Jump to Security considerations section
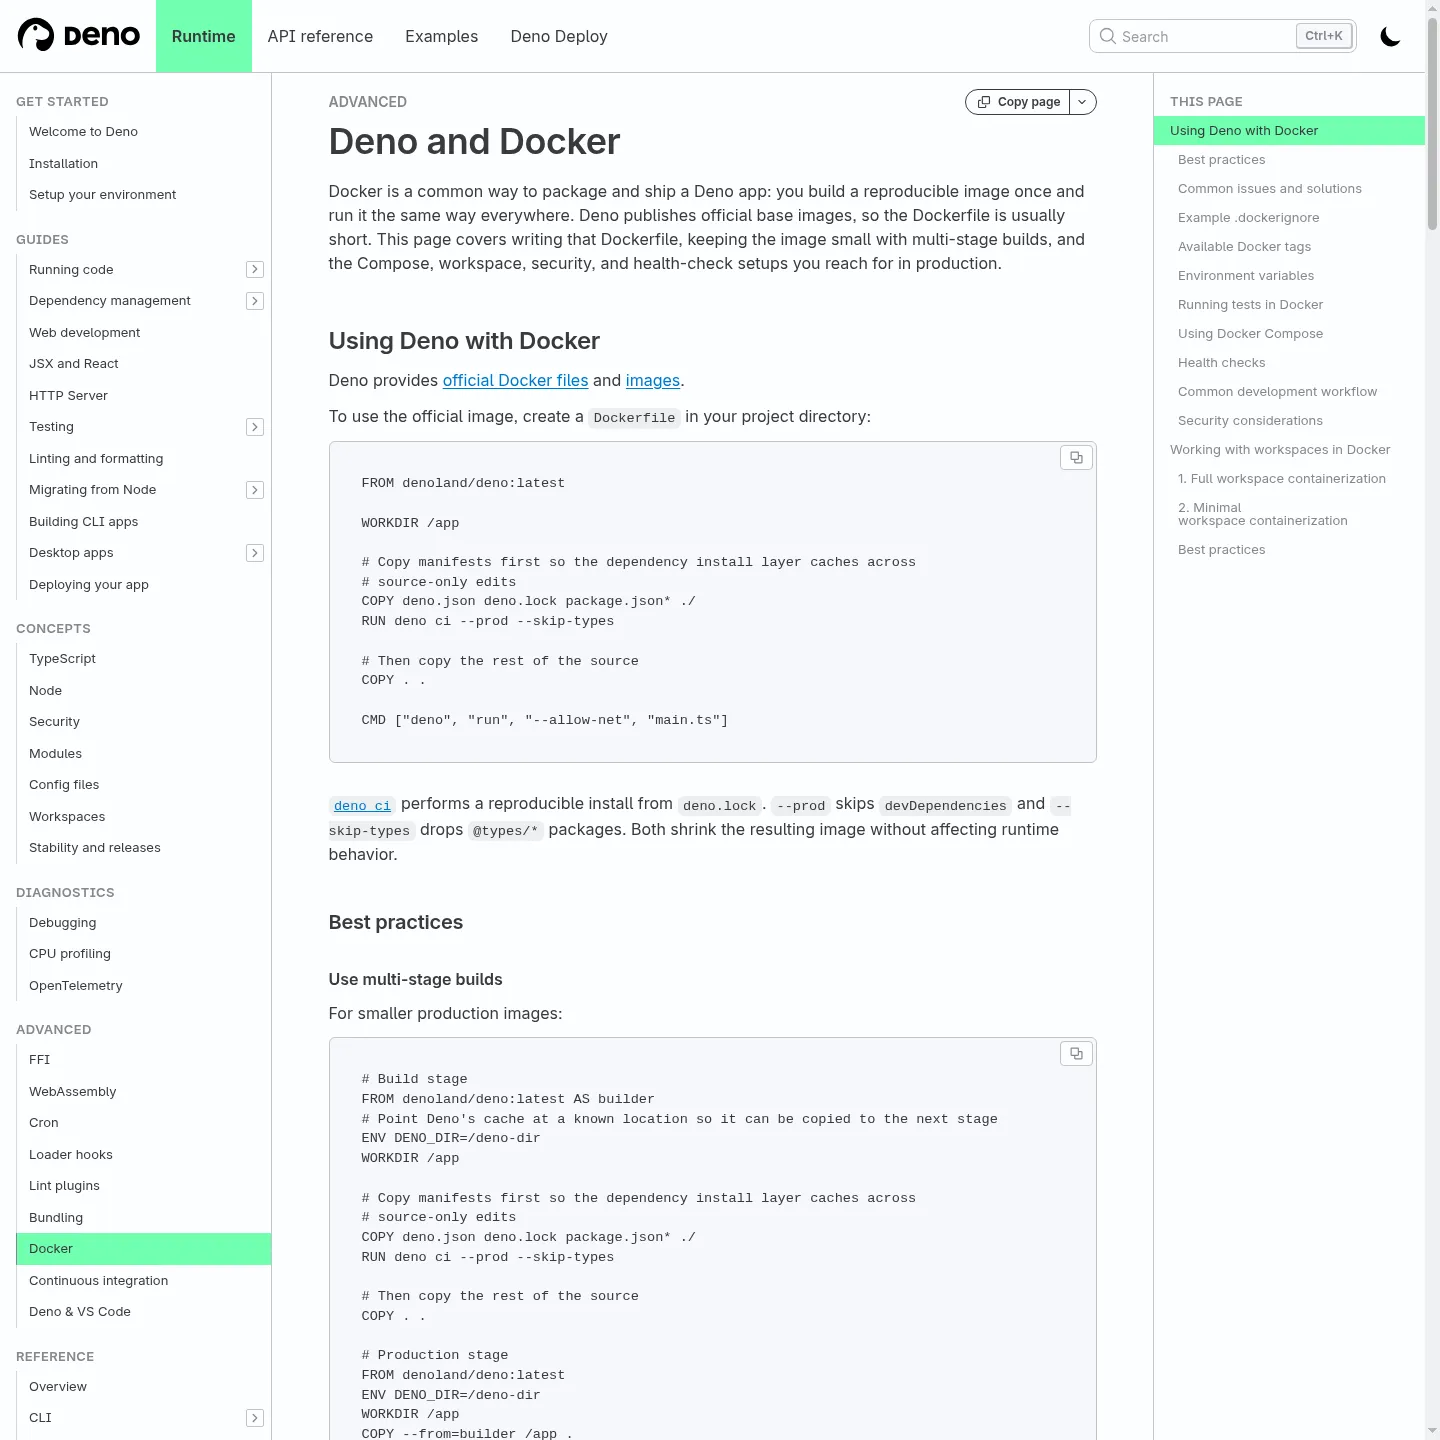This screenshot has height=1440, width=1440. 1250,421
